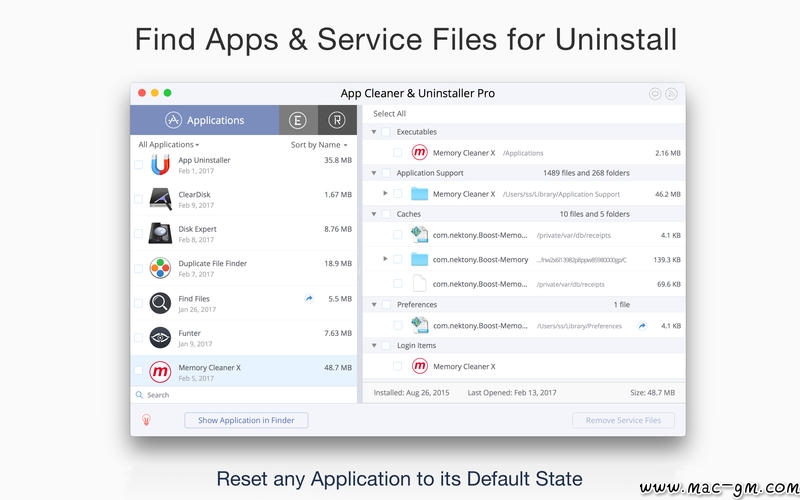Image resolution: width=800 pixels, height=500 pixels.
Task: Click the 1489 files and 268 folders label
Action: tap(586, 173)
